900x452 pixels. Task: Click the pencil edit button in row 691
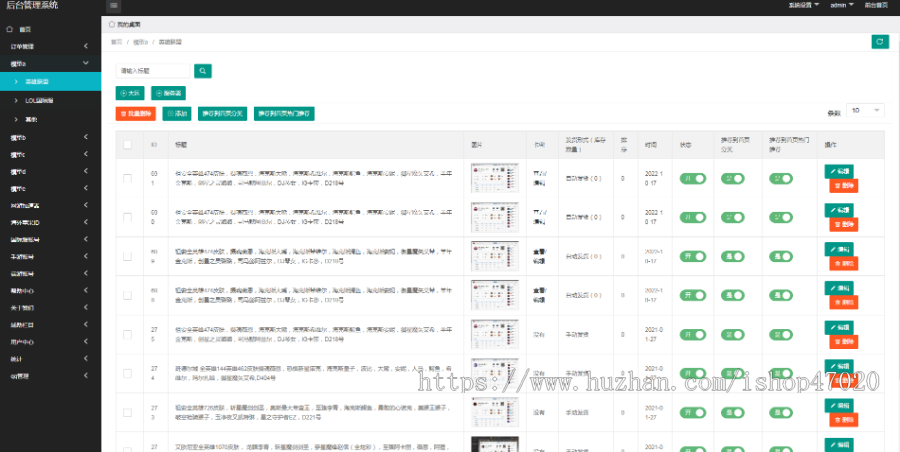pyautogui.click(x=839, y=171)
